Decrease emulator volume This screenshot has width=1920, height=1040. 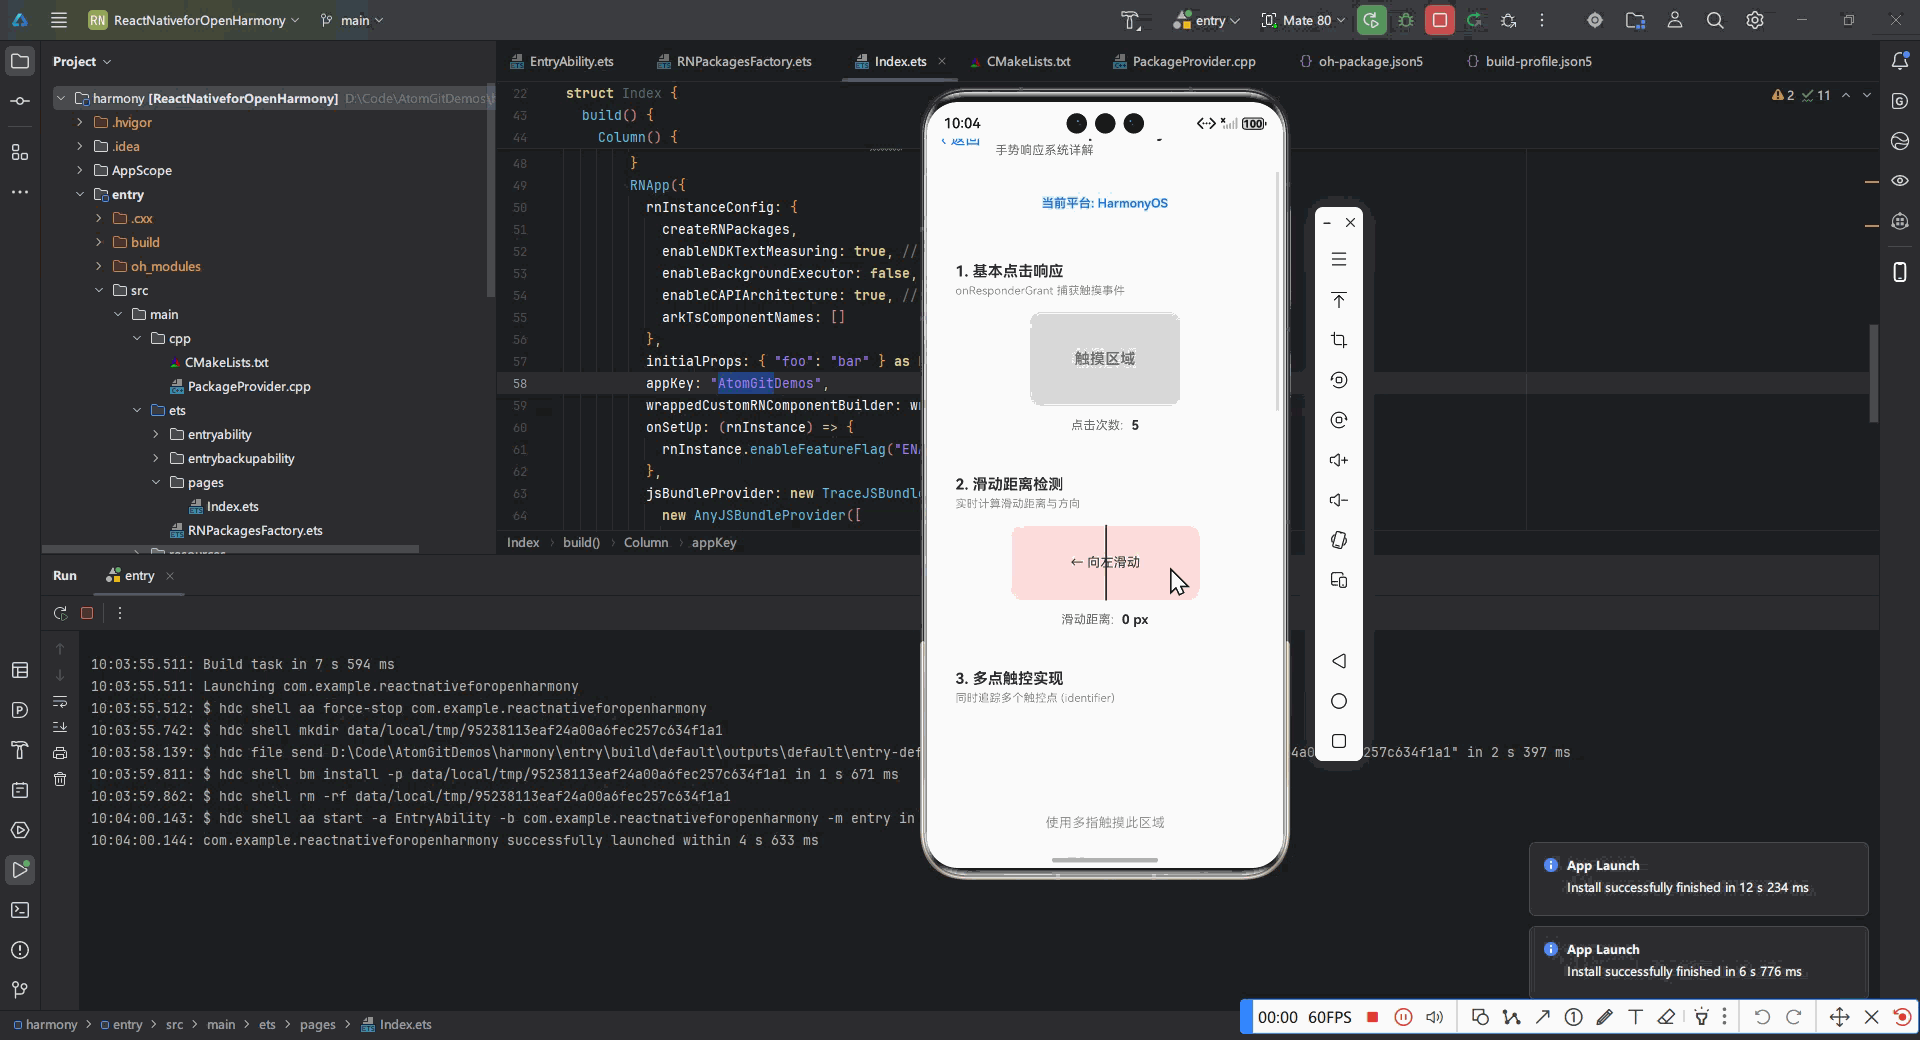1339,500
